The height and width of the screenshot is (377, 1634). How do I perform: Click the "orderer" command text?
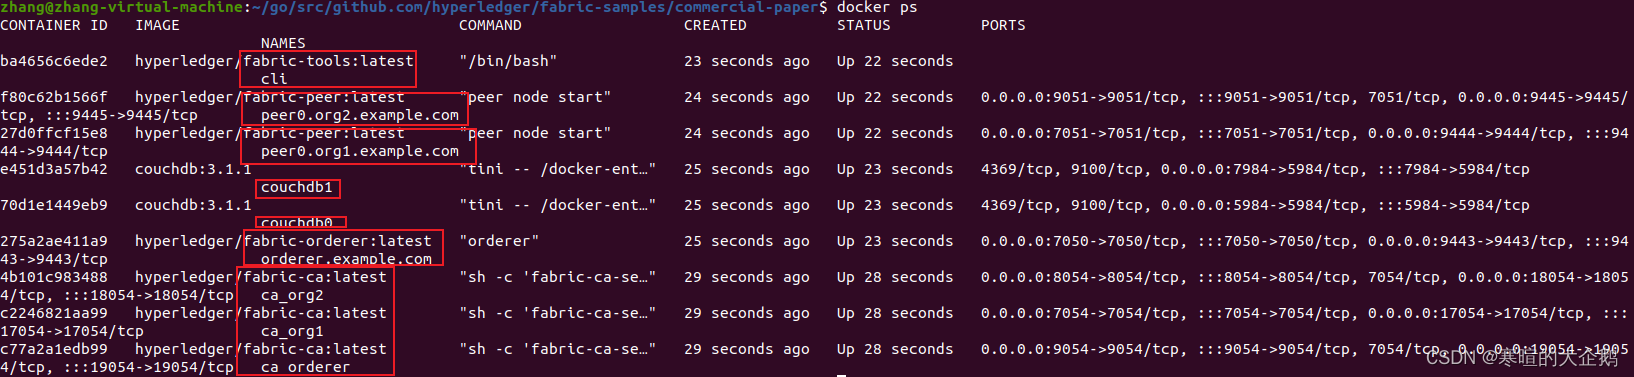(x=499, y=241)
